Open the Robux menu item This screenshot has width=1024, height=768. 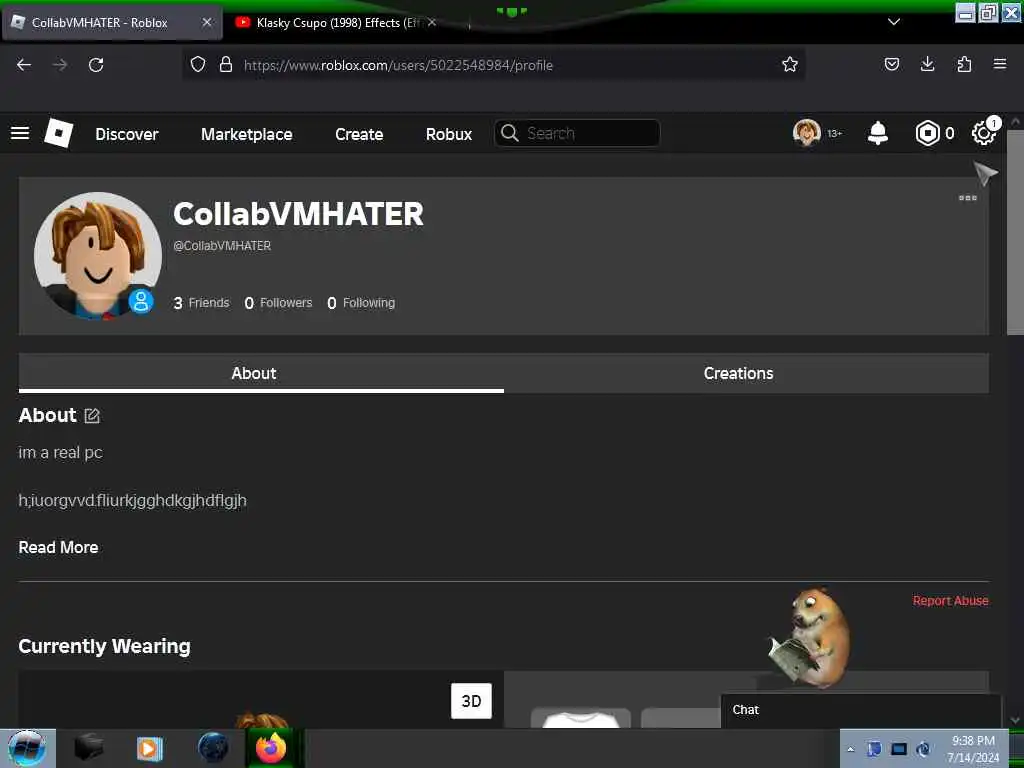coord(449,134)
